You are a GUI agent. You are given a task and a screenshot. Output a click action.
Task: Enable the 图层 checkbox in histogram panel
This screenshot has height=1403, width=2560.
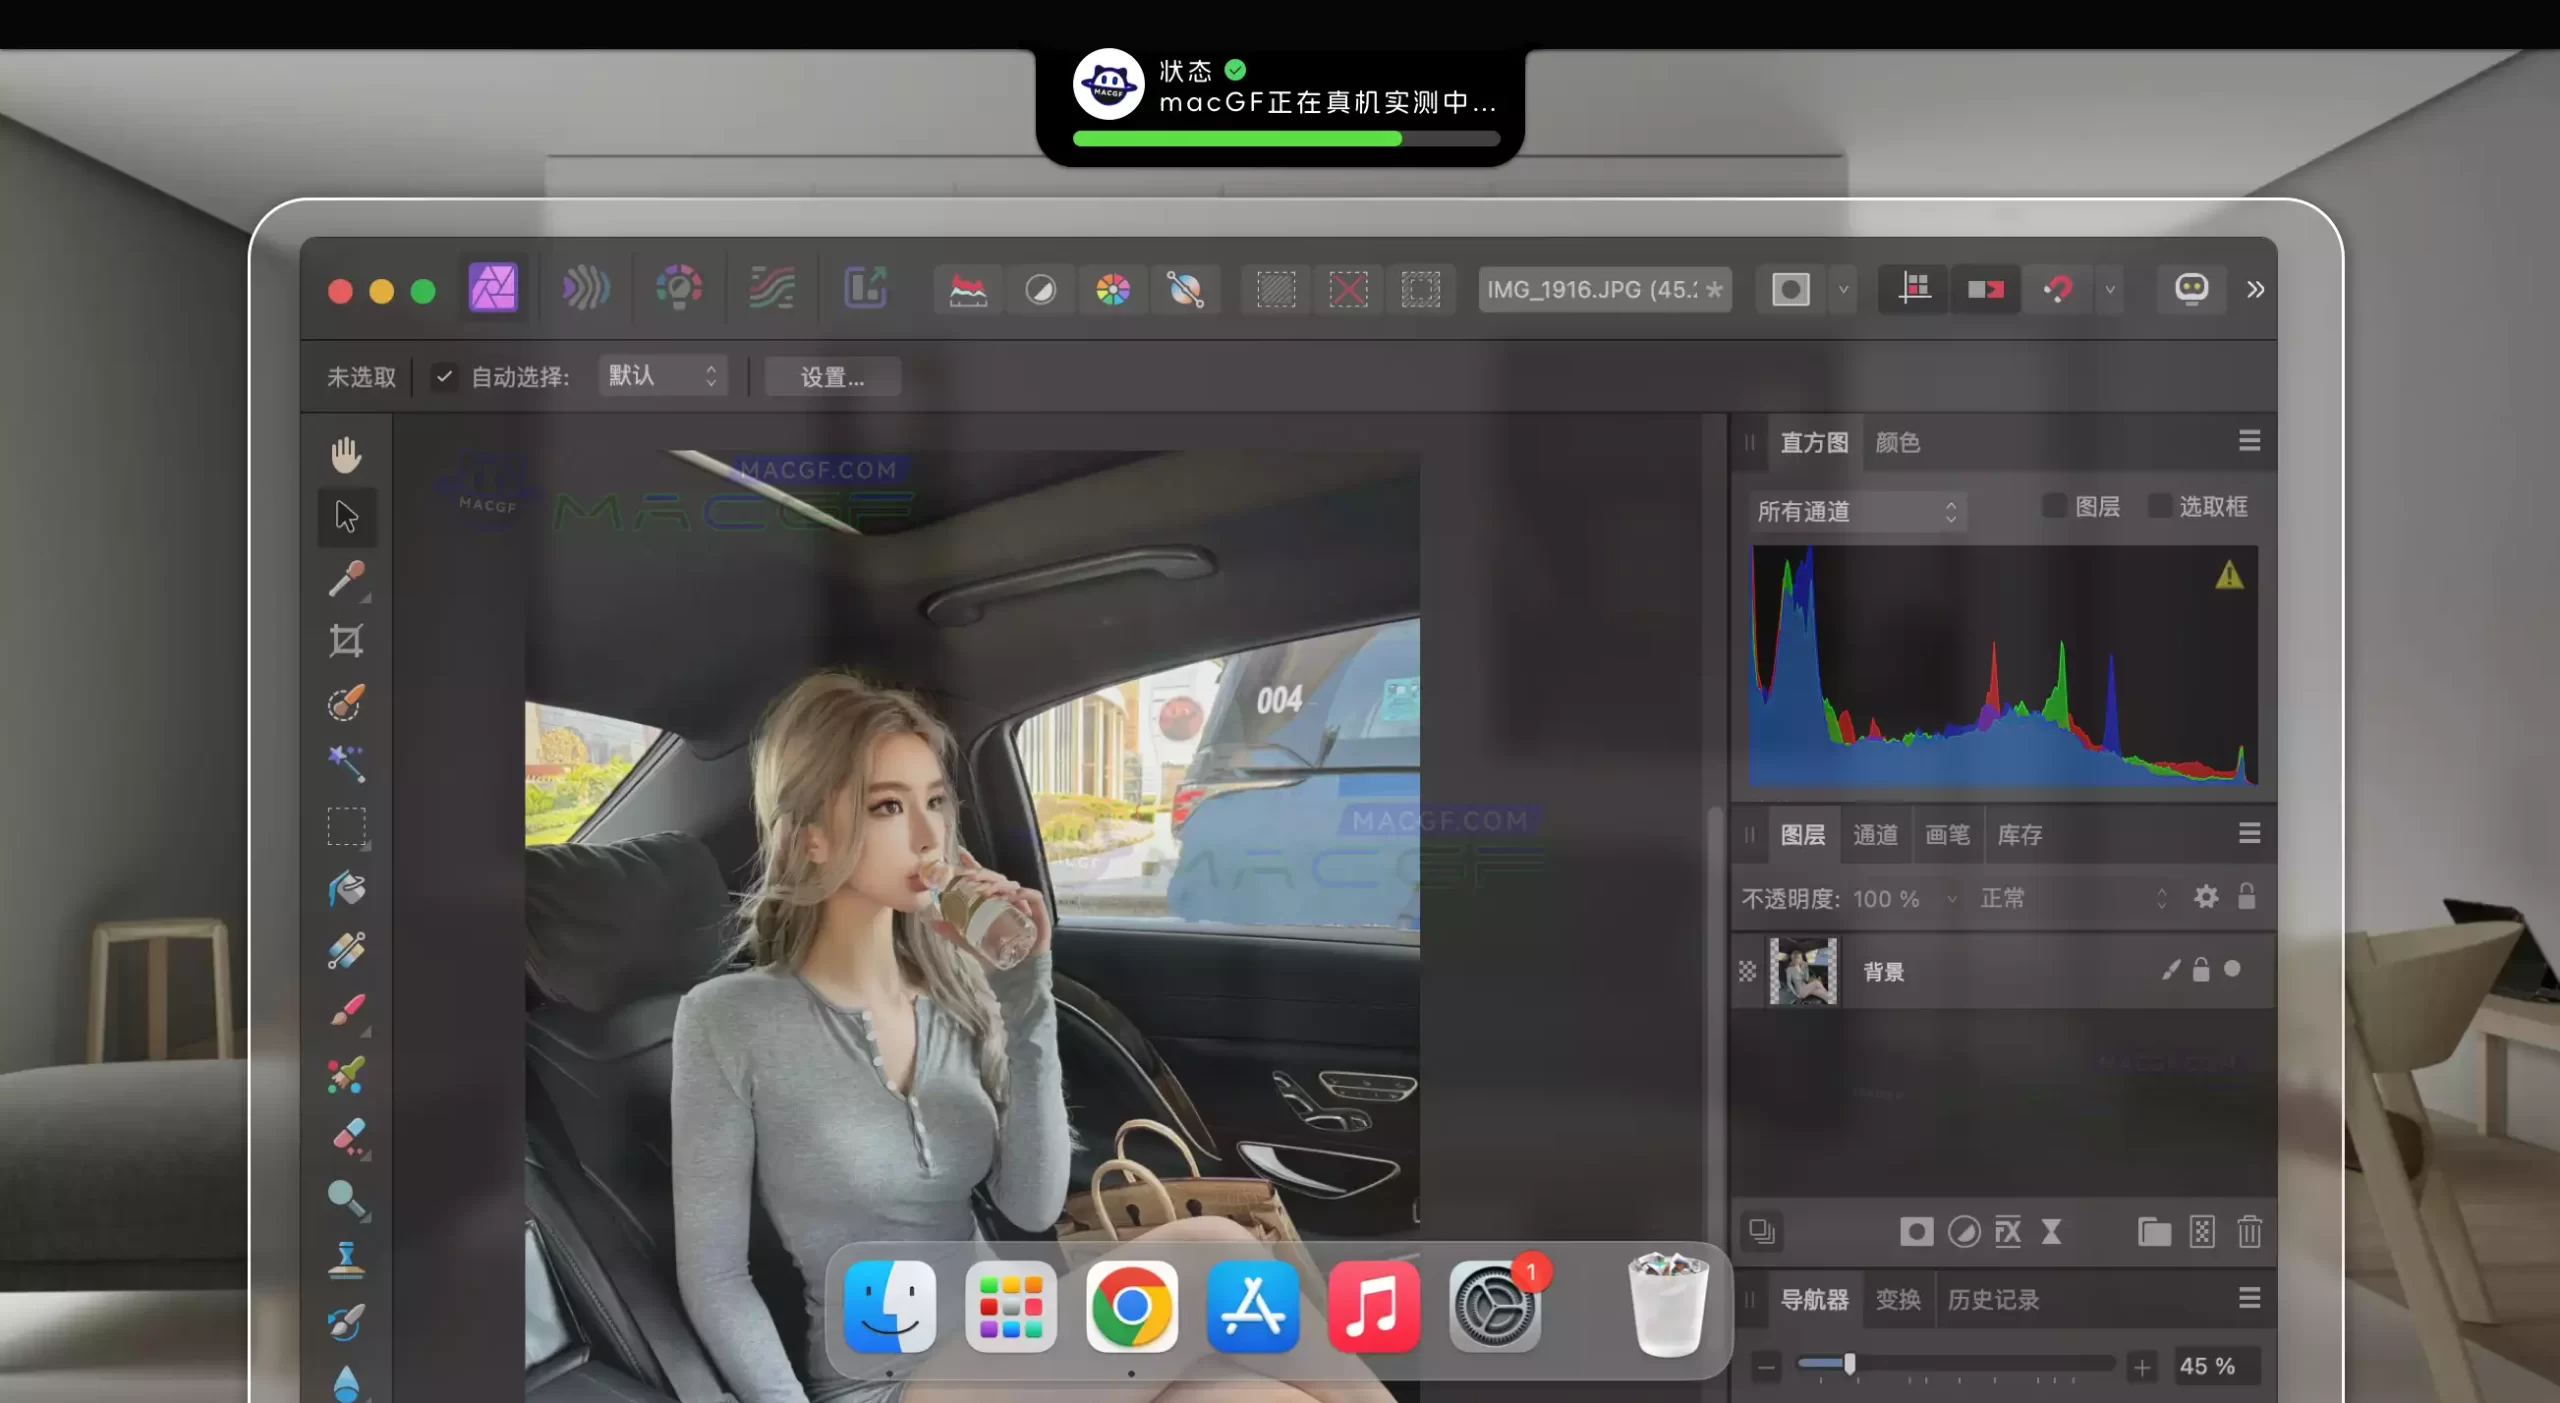2054,506
